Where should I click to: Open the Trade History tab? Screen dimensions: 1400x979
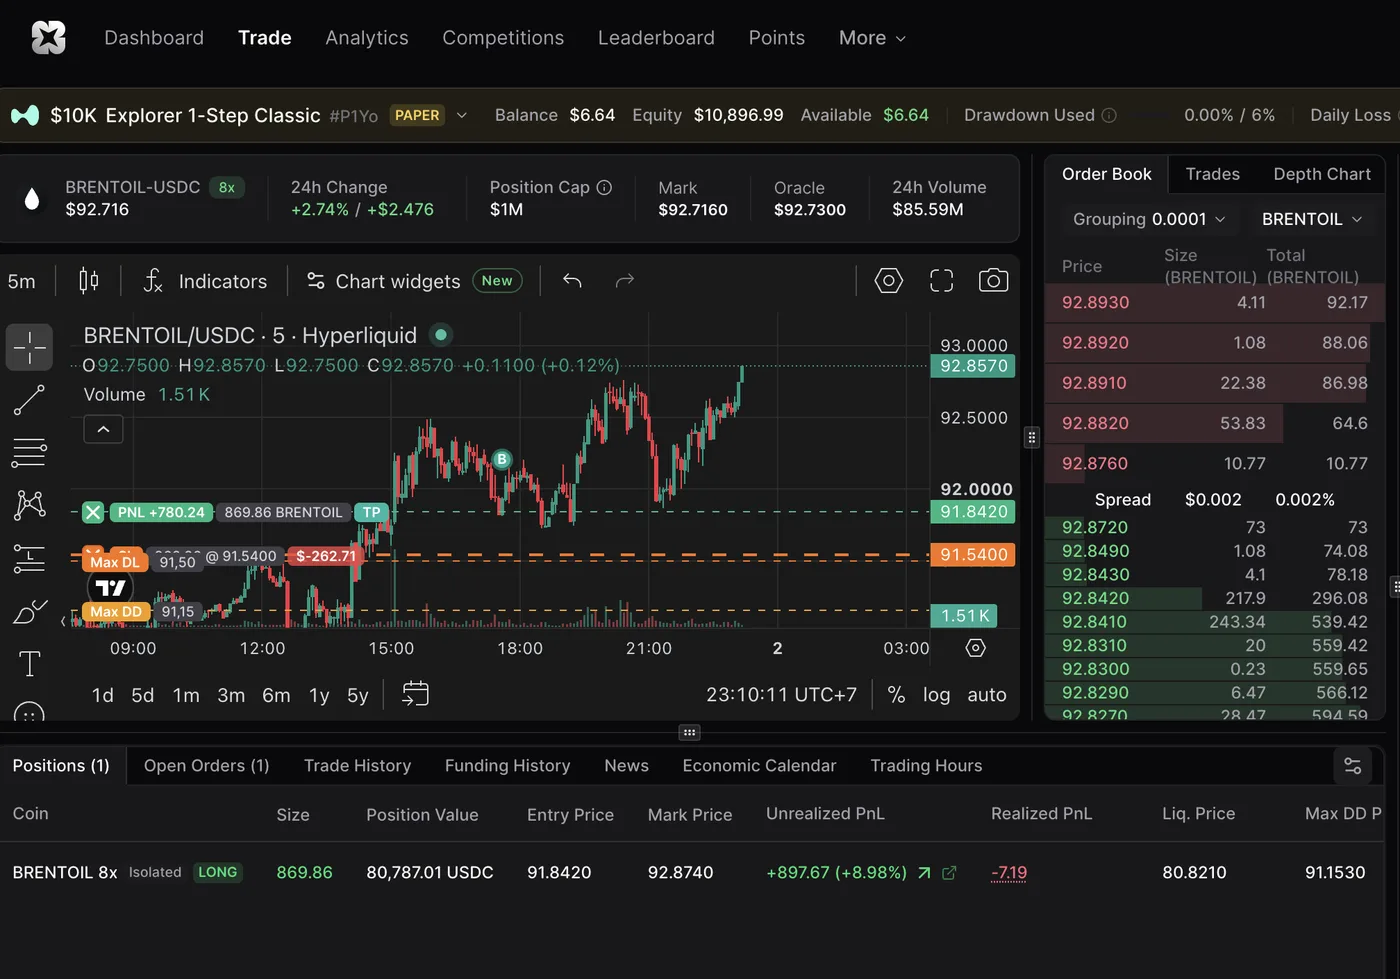point(357,766)
